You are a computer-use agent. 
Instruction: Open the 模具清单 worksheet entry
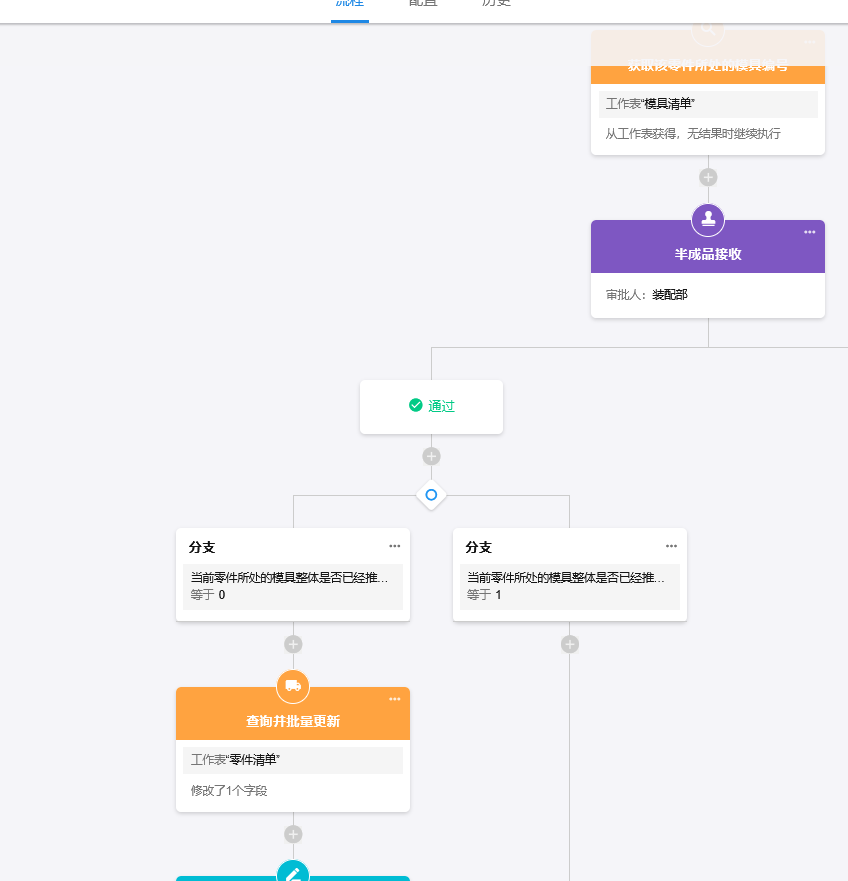pyautogui.click(x=708, y=104)
